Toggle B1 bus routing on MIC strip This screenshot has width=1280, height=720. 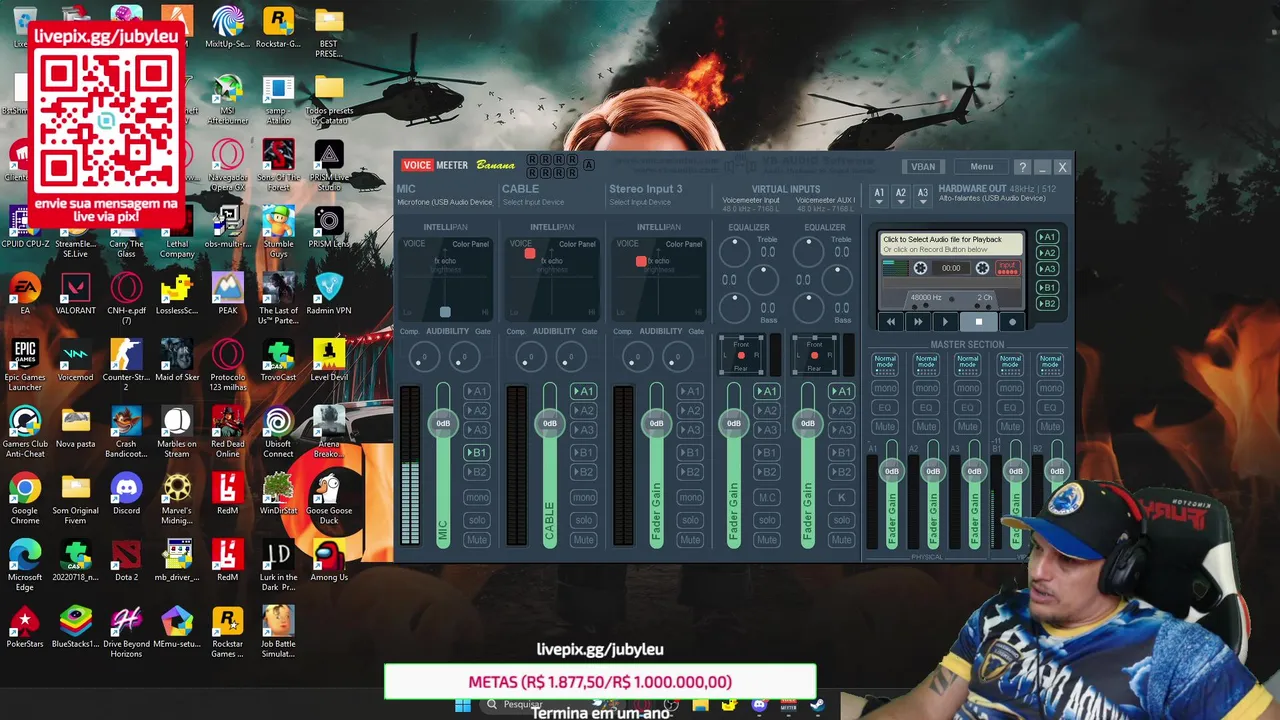(x=476, y=453)
